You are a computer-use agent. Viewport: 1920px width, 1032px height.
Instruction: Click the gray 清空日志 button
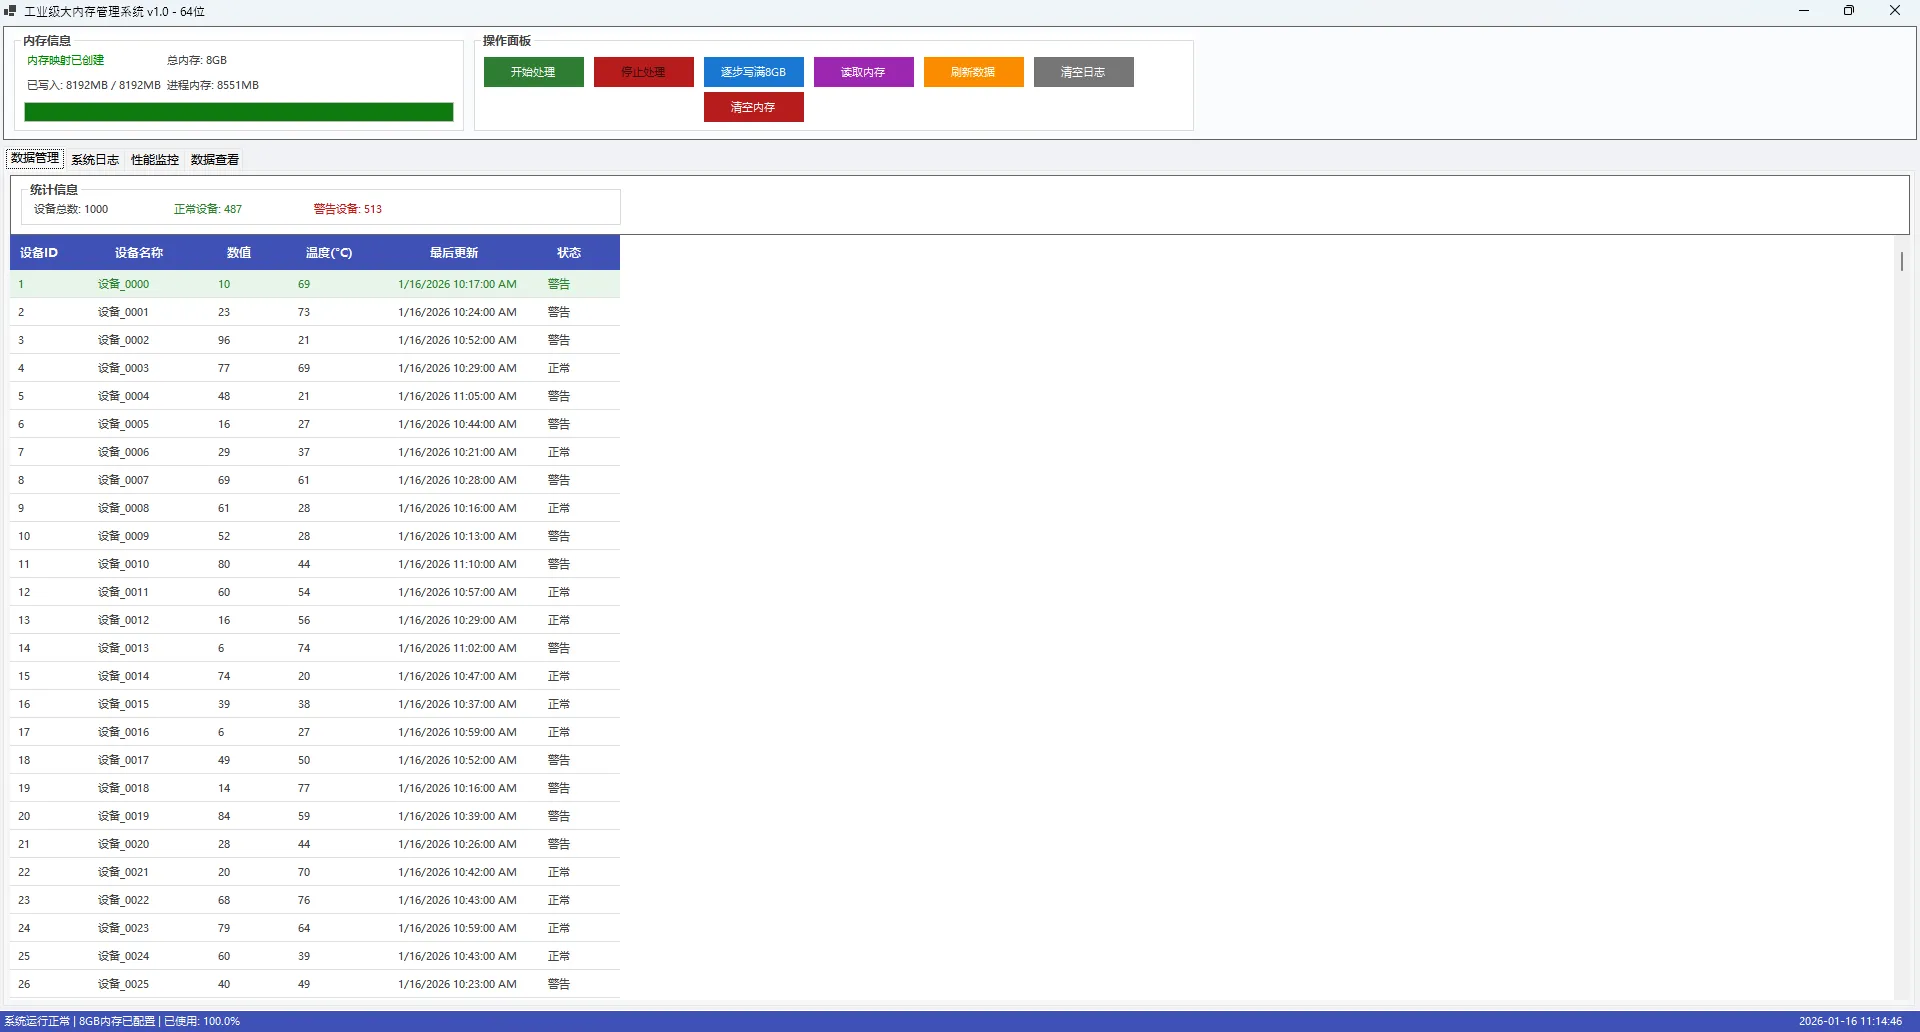pyautogui.click(x=1083, y=72)
